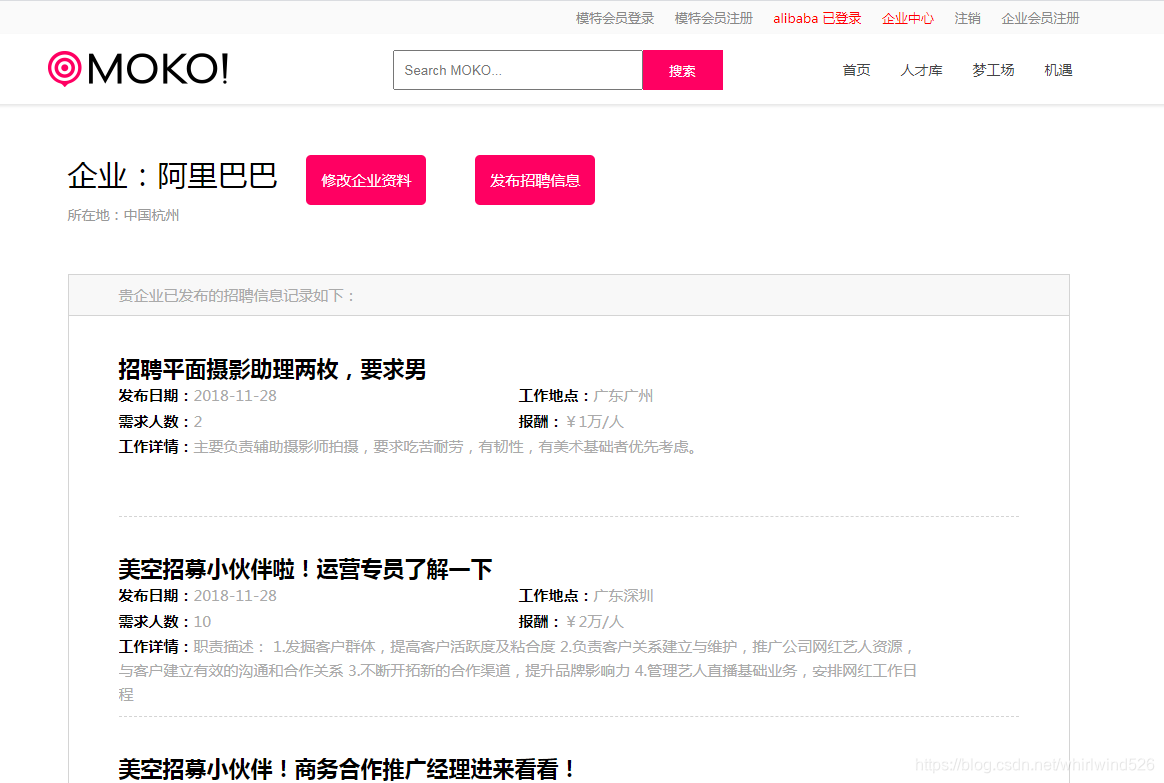
Task: Click job details starting 主要负责辅助摄影师拍摄
Action: point(448,447)
